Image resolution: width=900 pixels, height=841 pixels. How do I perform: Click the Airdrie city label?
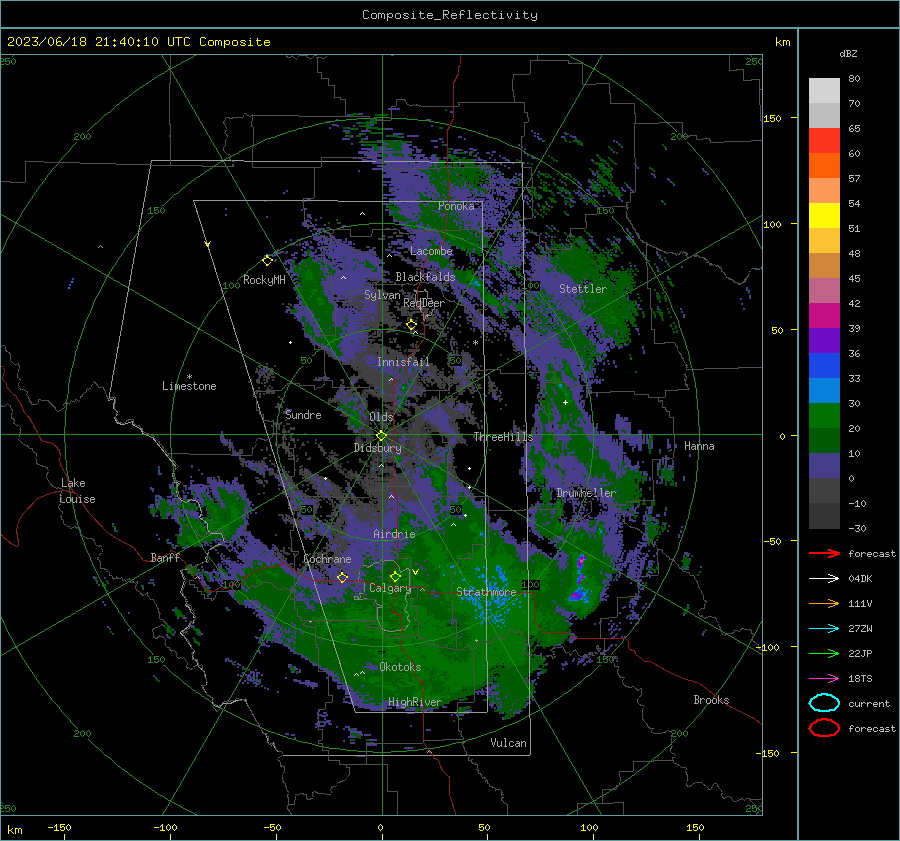[x=394, y=534]
